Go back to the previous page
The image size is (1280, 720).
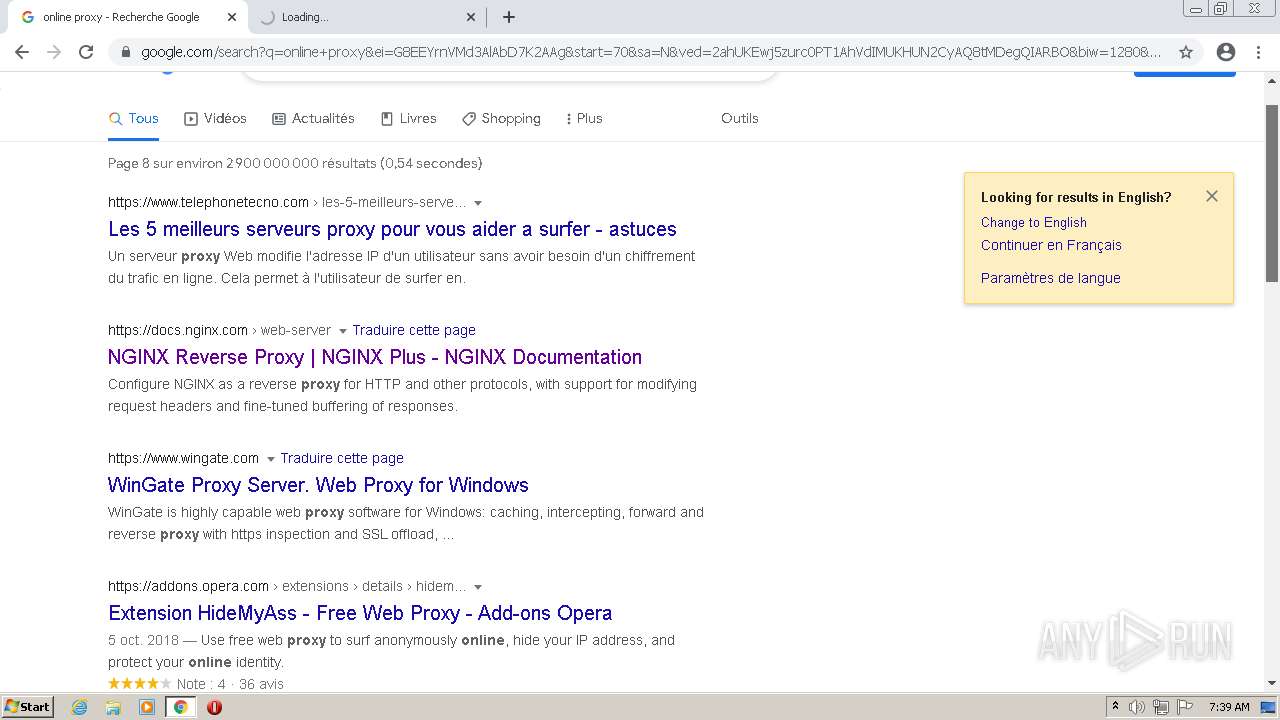pos(22,52)
